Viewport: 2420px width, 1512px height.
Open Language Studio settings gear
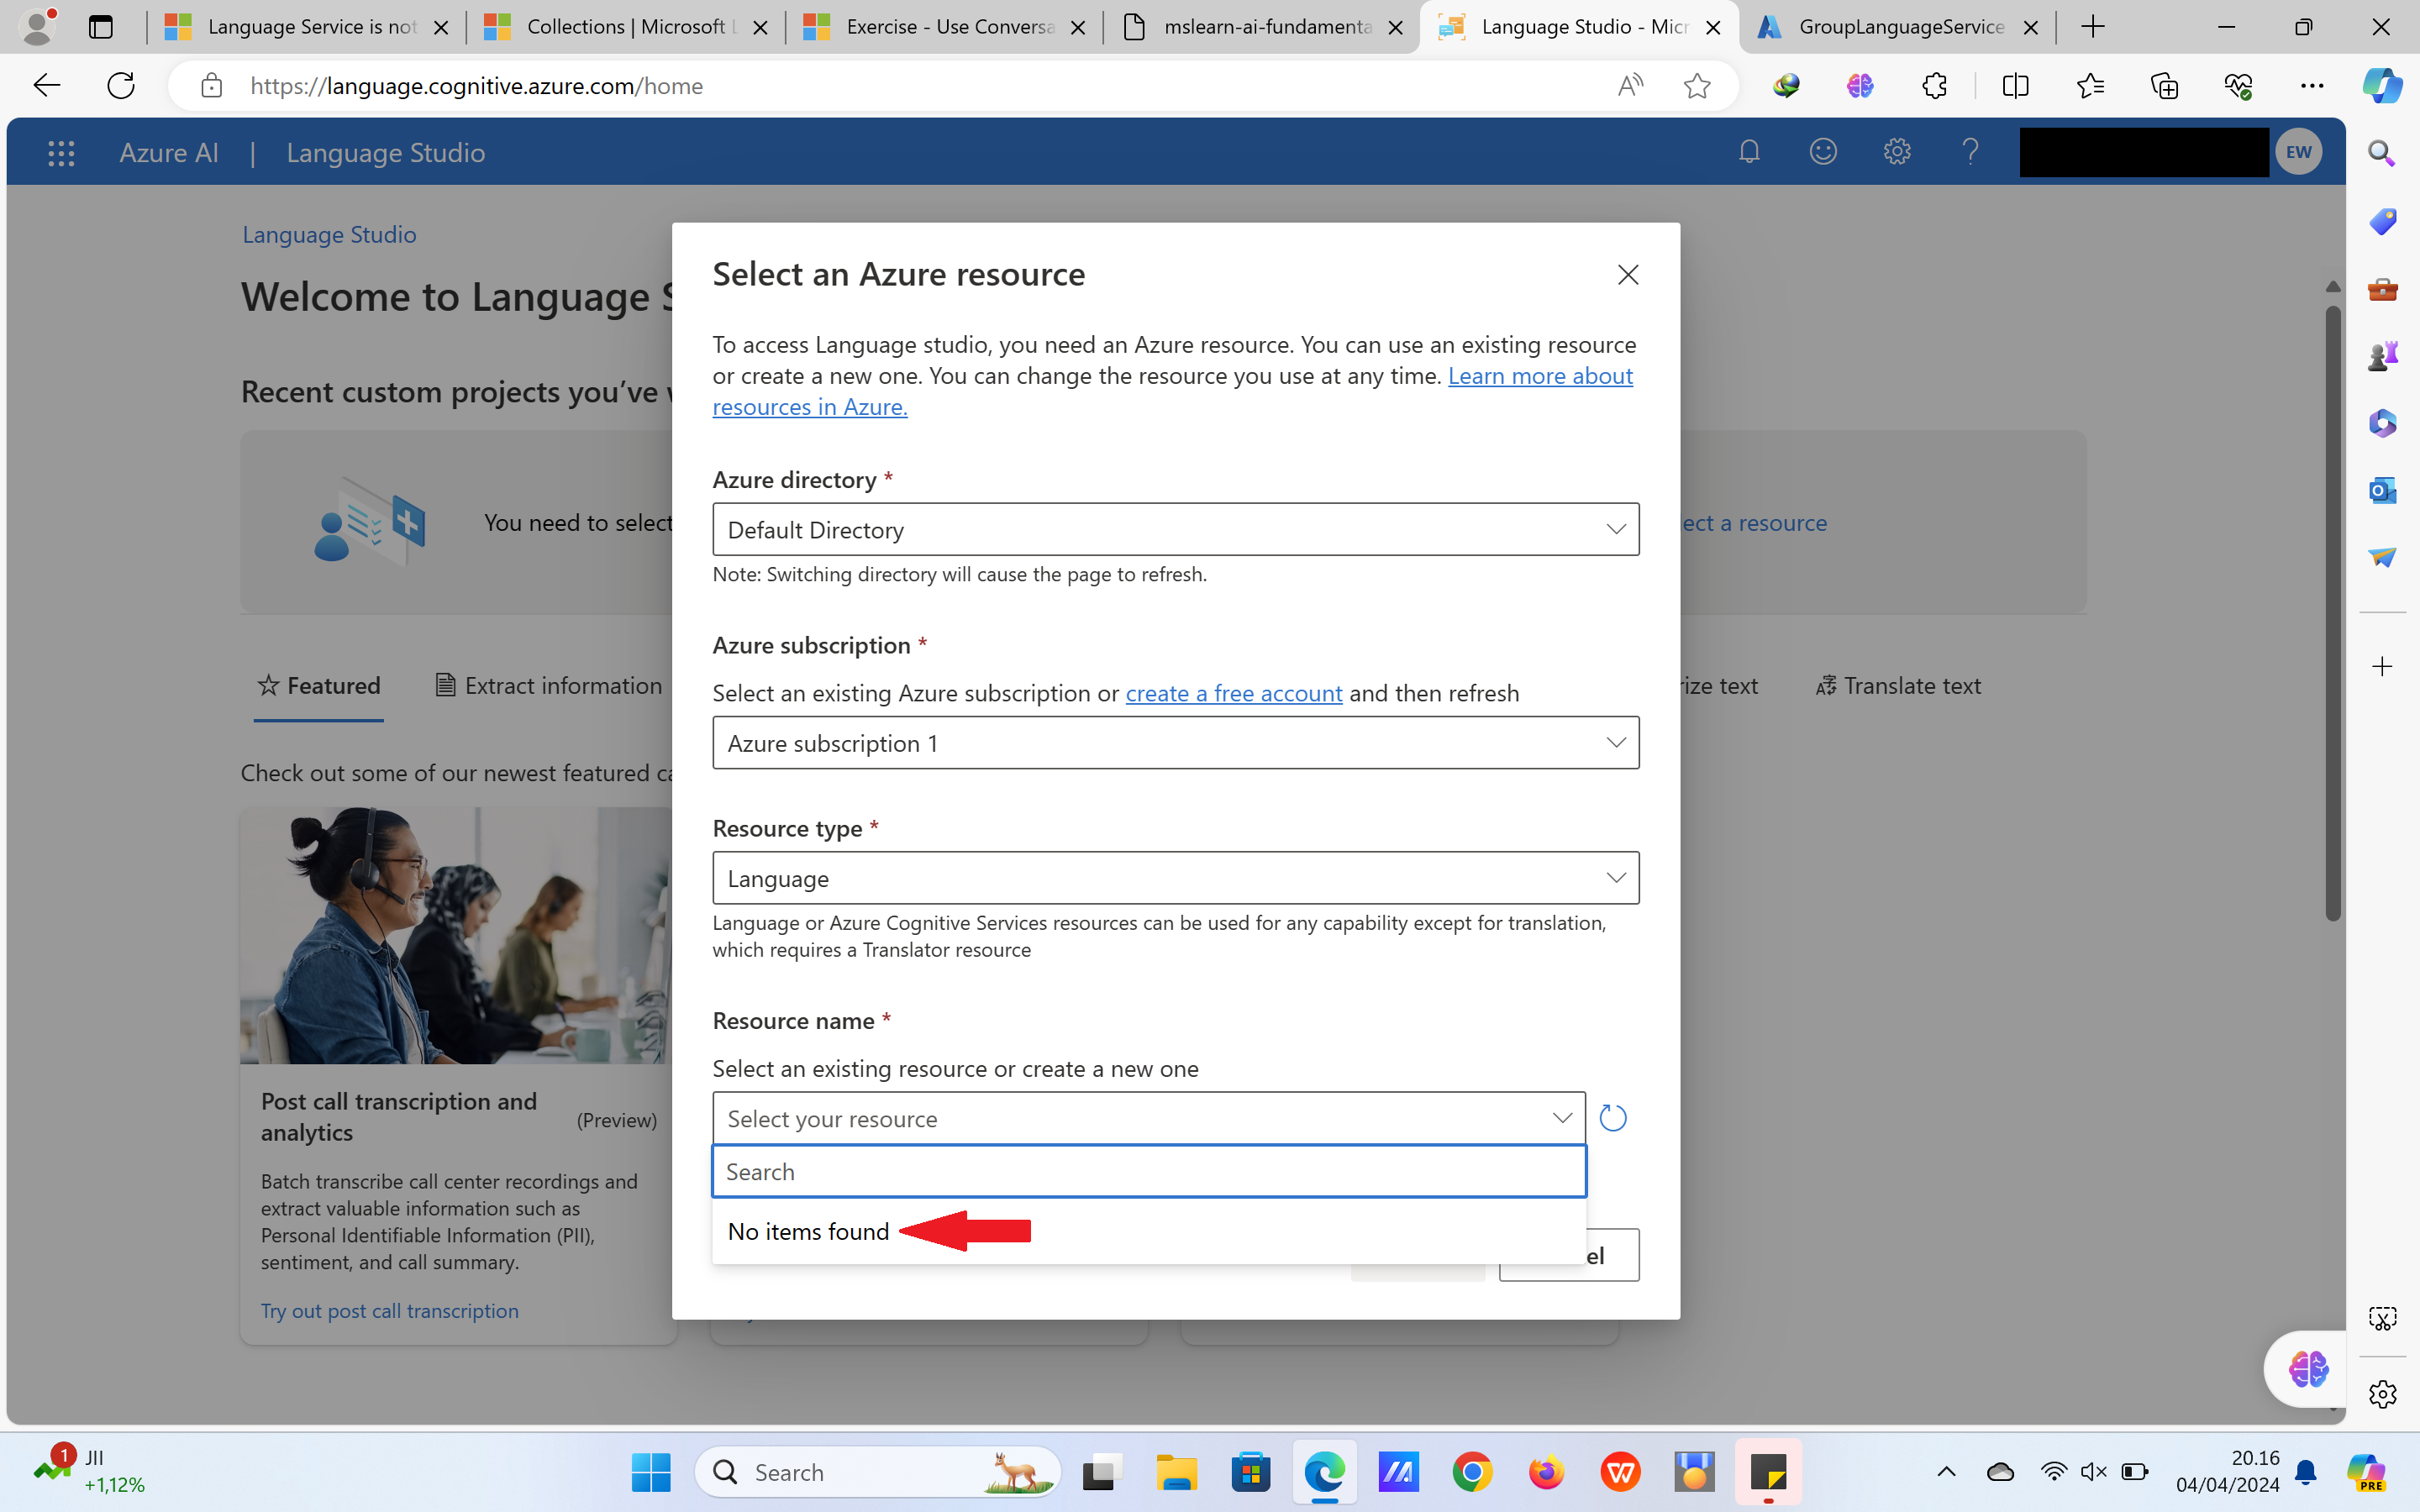[1897, 152]
